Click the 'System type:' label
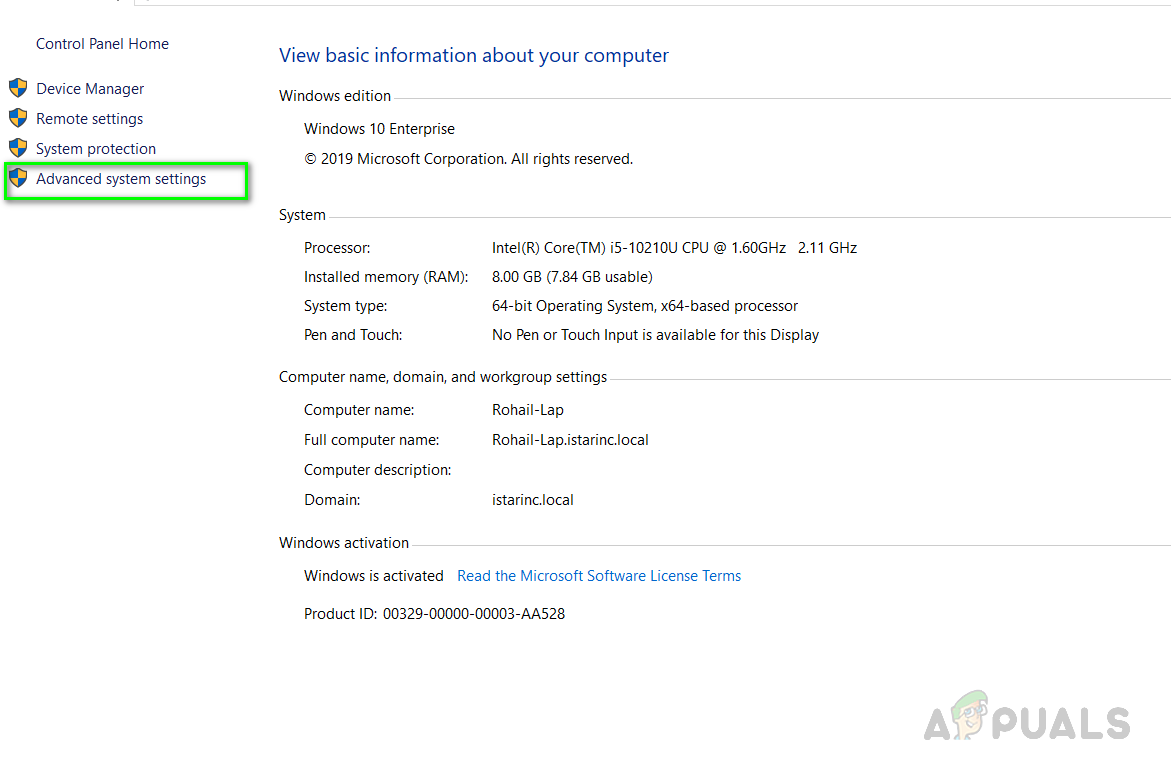The image size is (1171, 784). click(x=345, y=306)
